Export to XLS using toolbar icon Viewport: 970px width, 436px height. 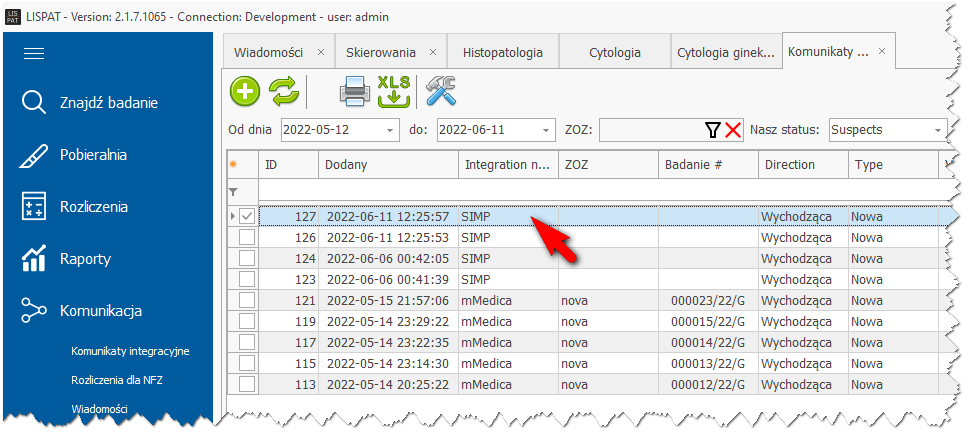pos(394,92)
